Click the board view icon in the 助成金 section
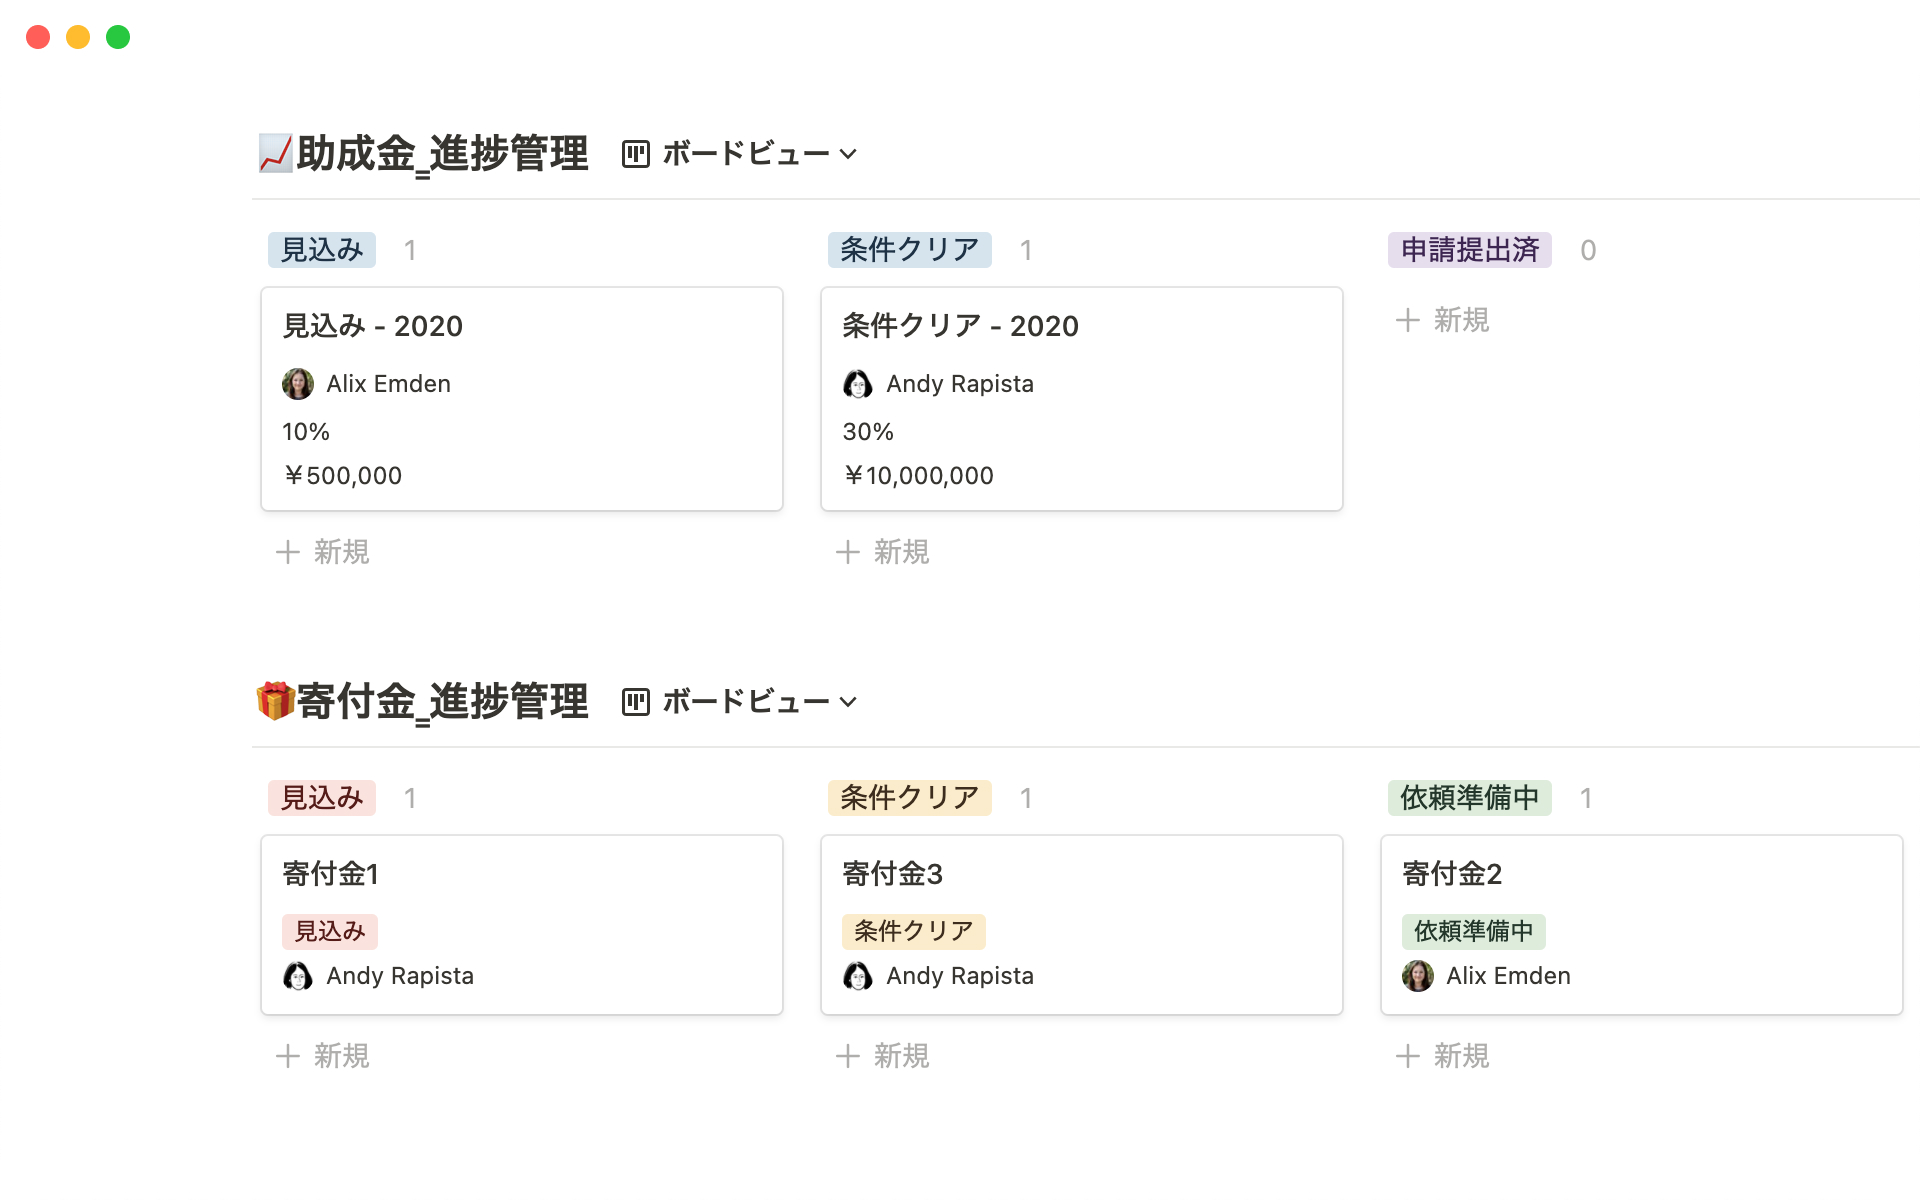The image size is (1920, 1200). 636,154
